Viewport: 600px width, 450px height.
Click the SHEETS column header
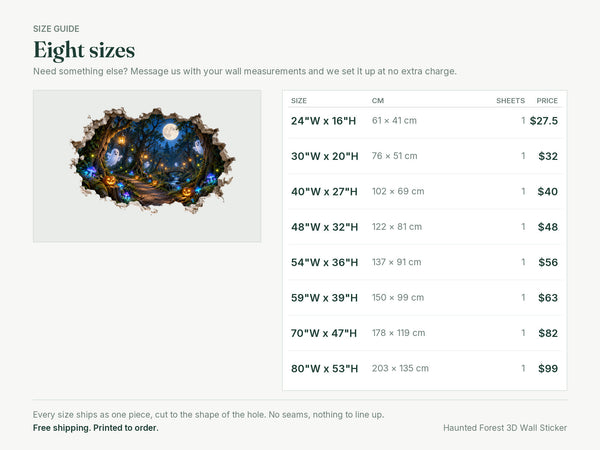510,101
